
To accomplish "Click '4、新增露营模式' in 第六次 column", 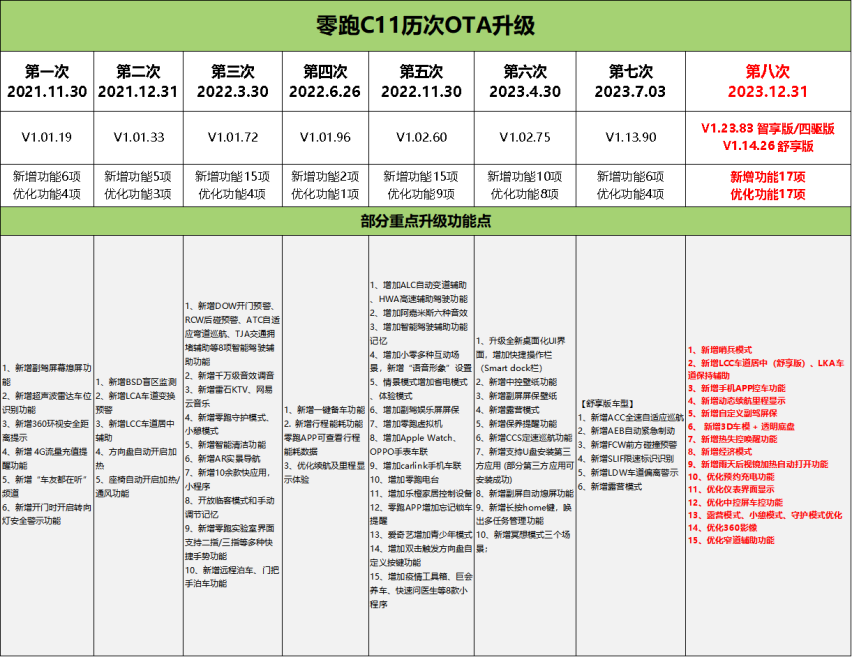I will (508, 410).
